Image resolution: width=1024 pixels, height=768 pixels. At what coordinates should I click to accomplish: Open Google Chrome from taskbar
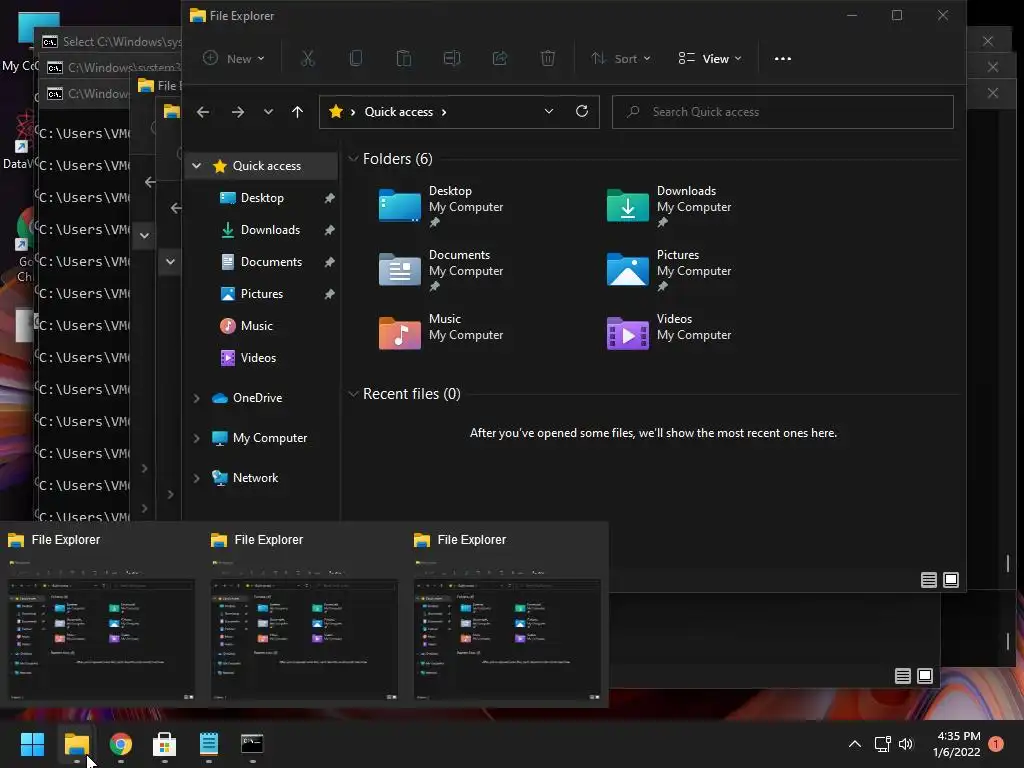121,744
